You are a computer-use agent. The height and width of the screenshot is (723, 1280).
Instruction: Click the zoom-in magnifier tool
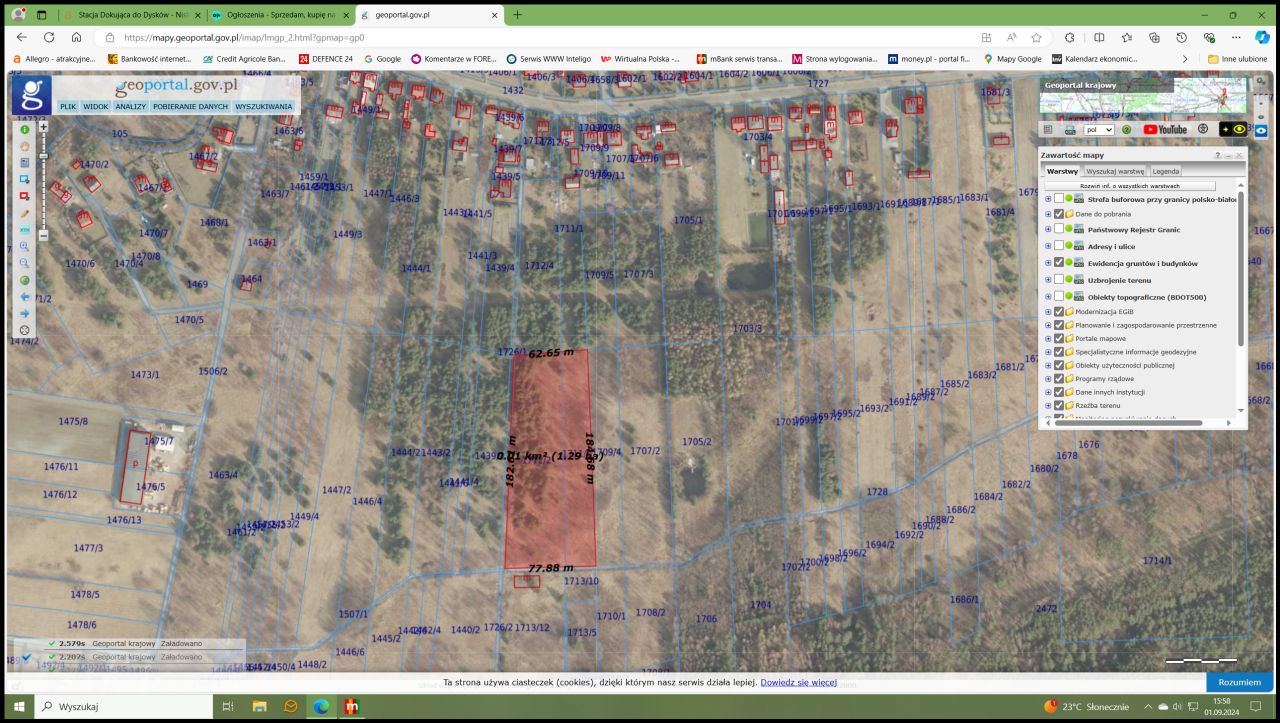pyautogui.click(x=25, y=246)
